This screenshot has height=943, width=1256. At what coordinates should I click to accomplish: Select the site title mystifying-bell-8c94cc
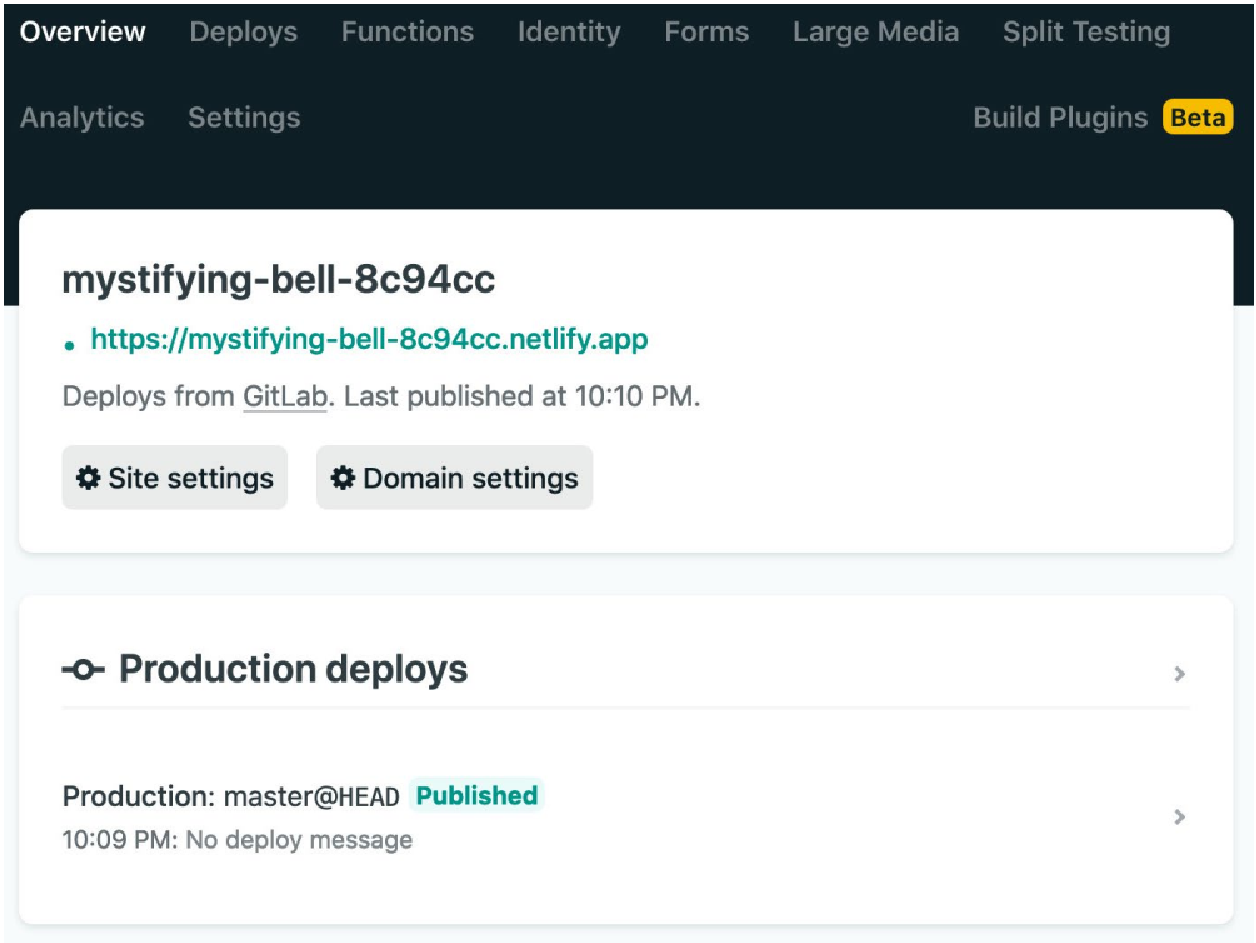(279, 280)
